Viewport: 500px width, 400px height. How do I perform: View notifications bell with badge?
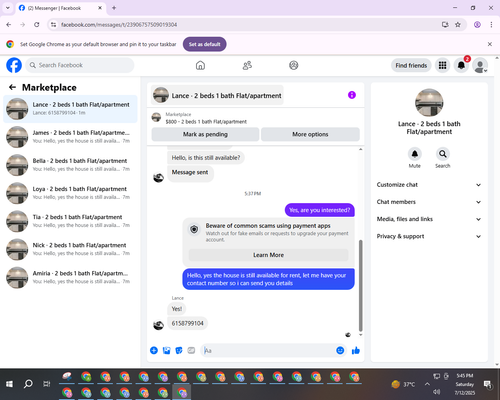tap(461, 65)
